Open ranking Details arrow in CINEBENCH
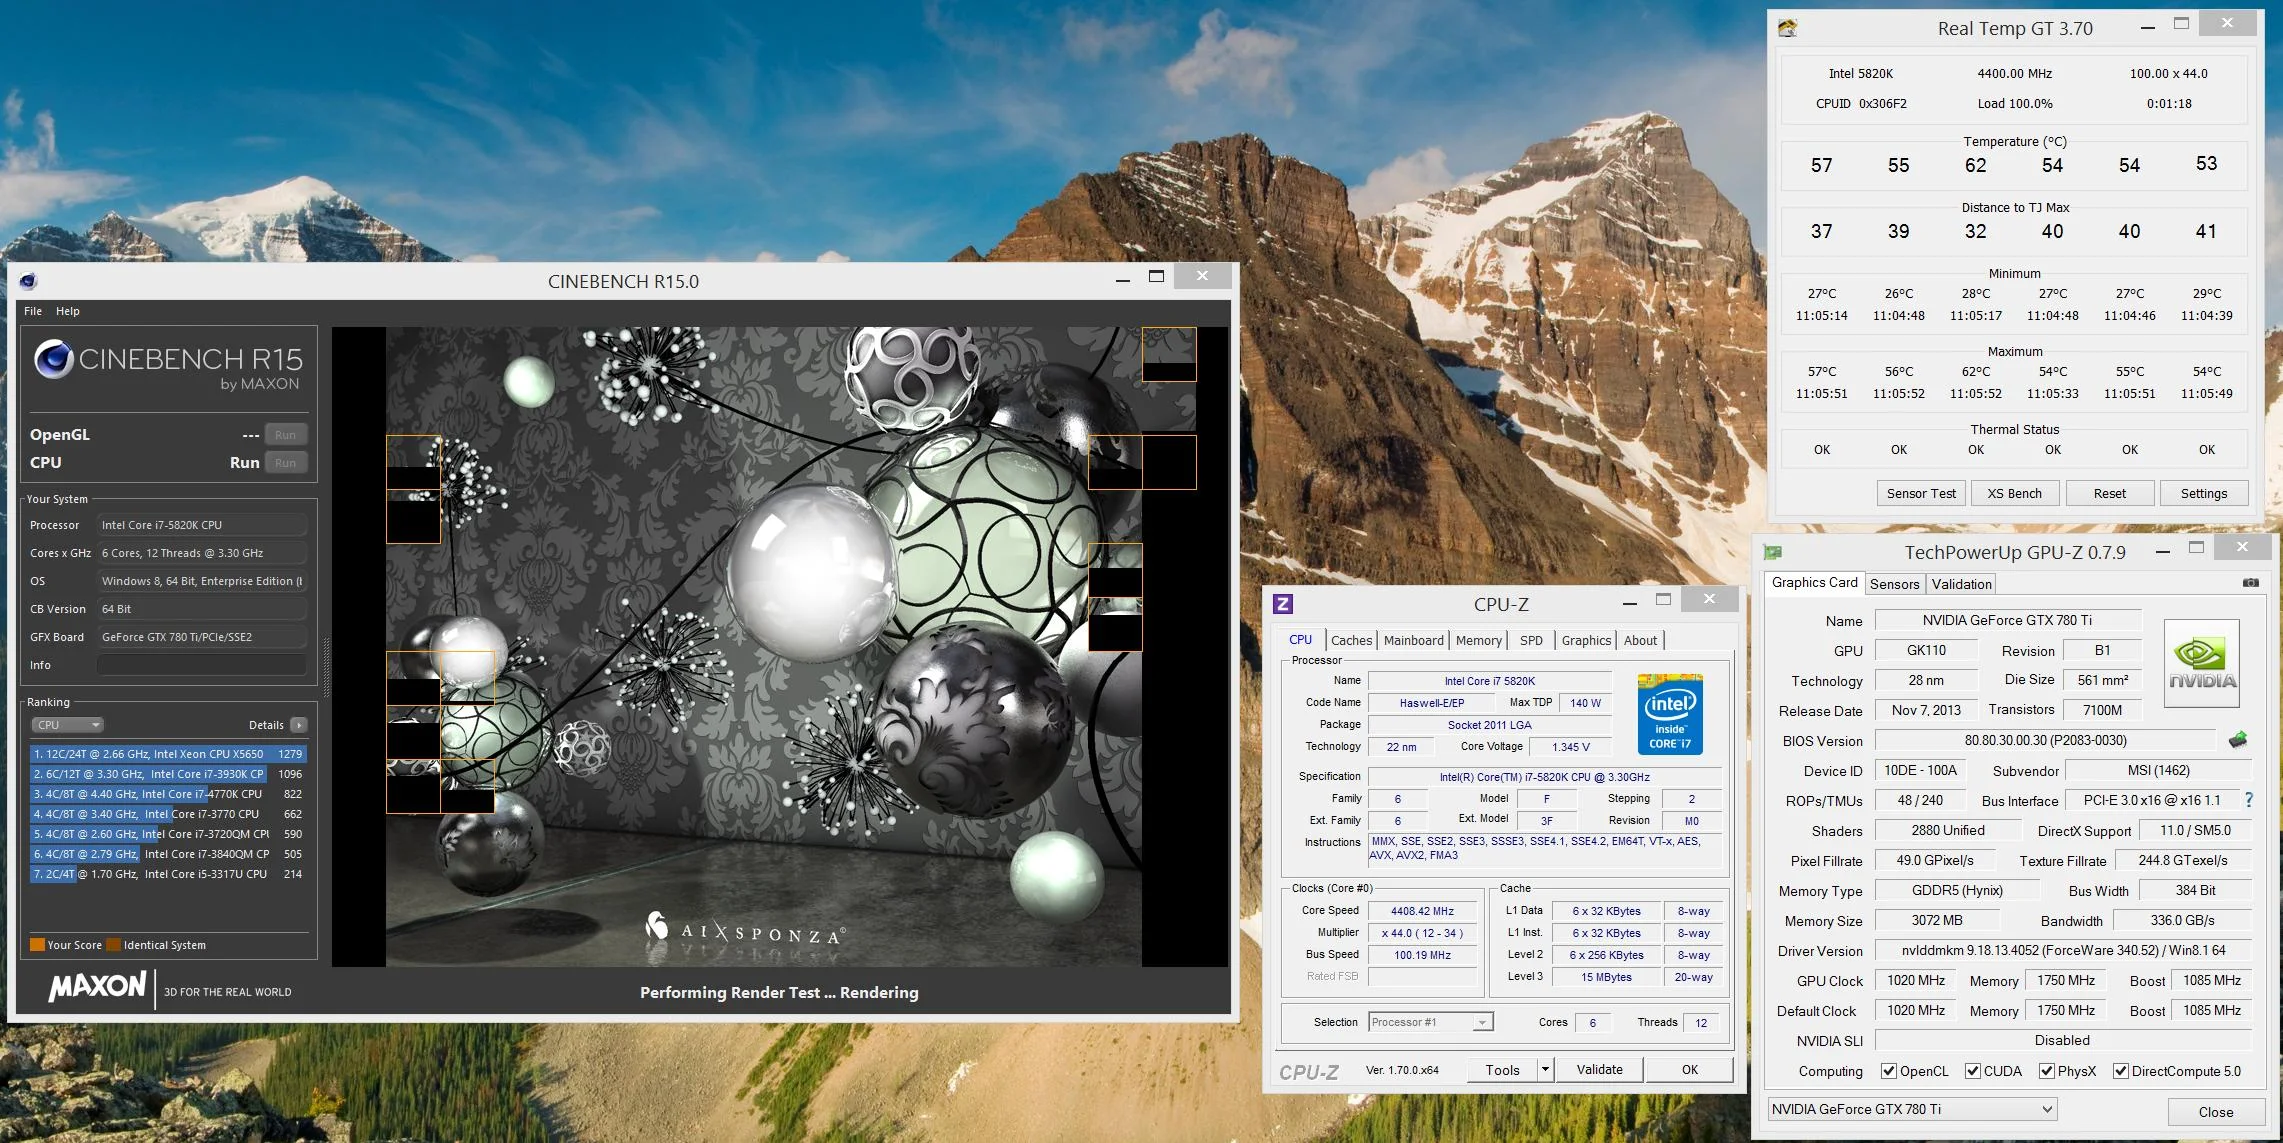The width and height of the screenshot is (2283, 1143). click(299, 725)
